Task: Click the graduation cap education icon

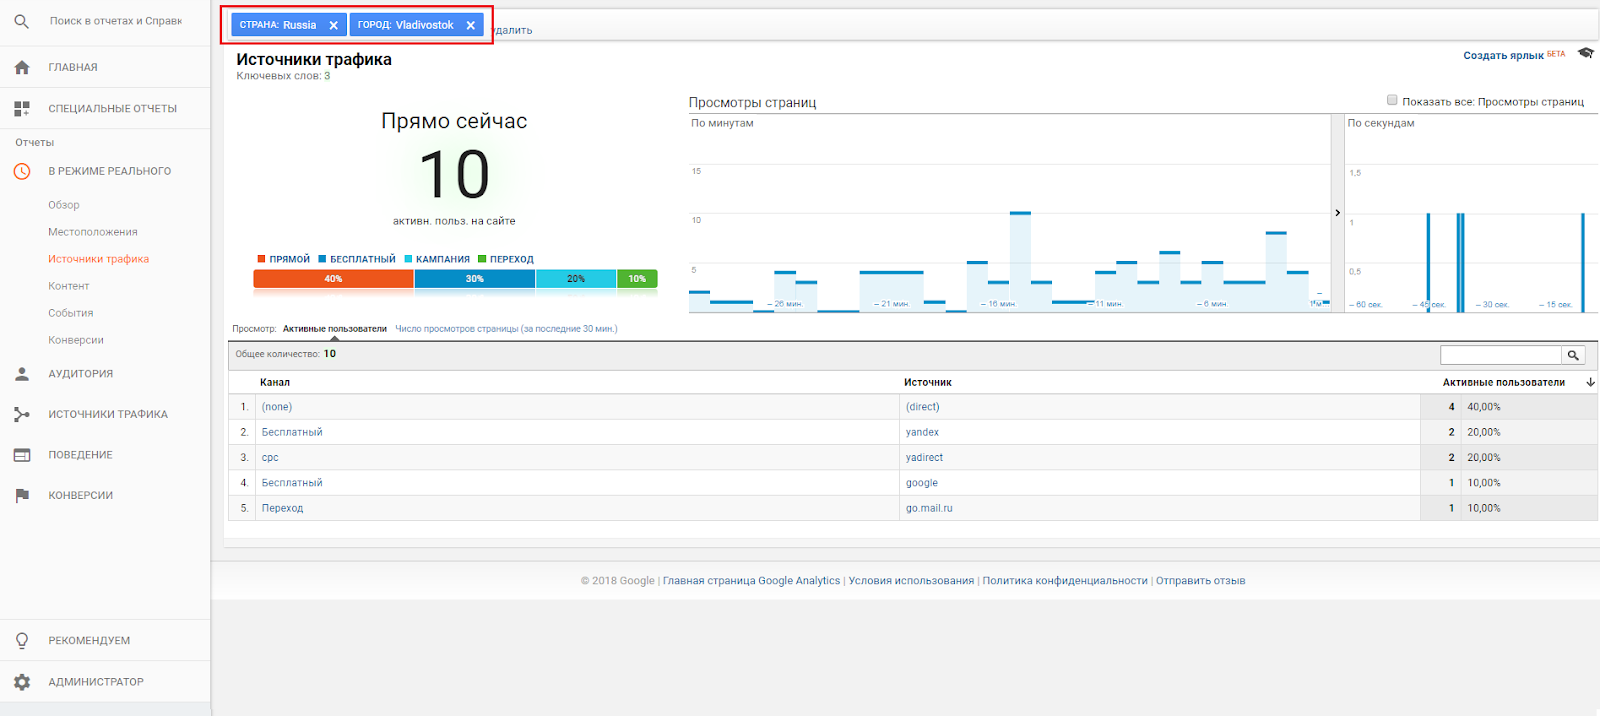Action: (x=1586, y=53)
